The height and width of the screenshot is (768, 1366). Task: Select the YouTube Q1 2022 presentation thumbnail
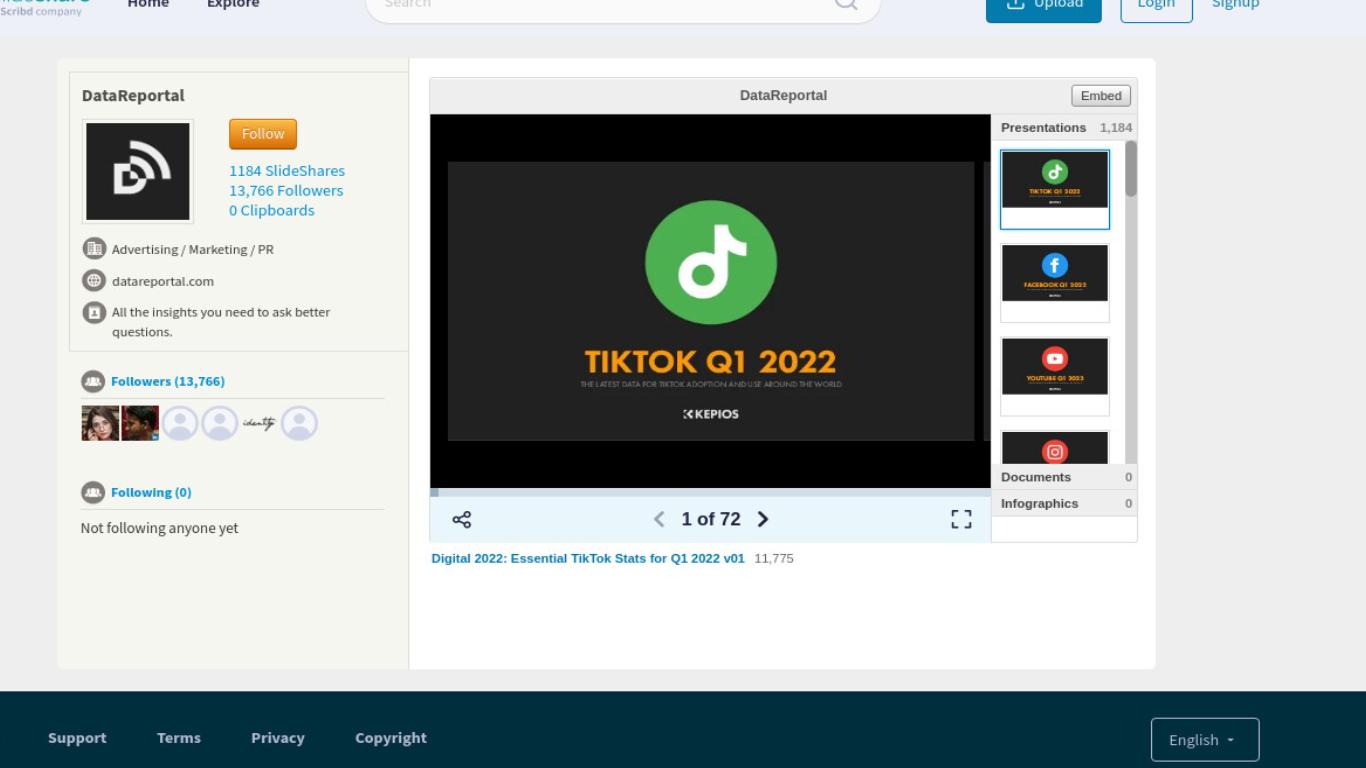pyautogui.click(x=1055, y=376)
